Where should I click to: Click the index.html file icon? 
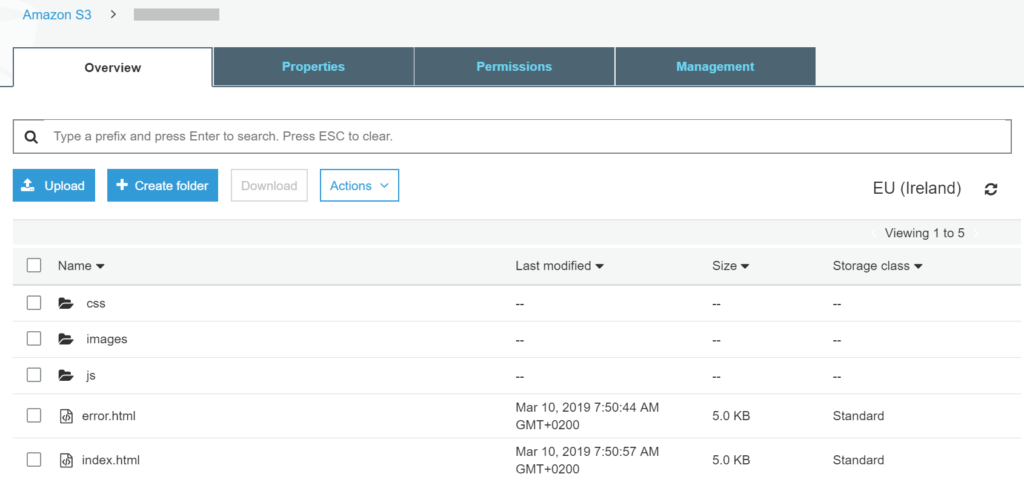(65, 460)
